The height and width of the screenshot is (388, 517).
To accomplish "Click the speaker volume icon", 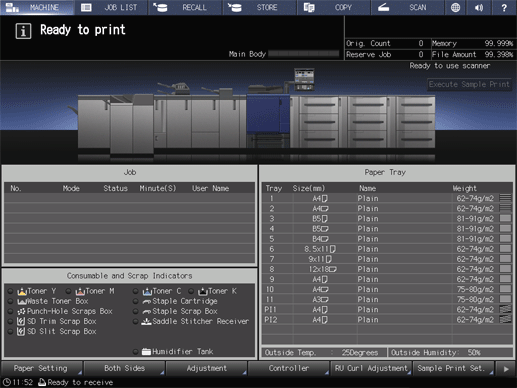I will click(479, 7).
